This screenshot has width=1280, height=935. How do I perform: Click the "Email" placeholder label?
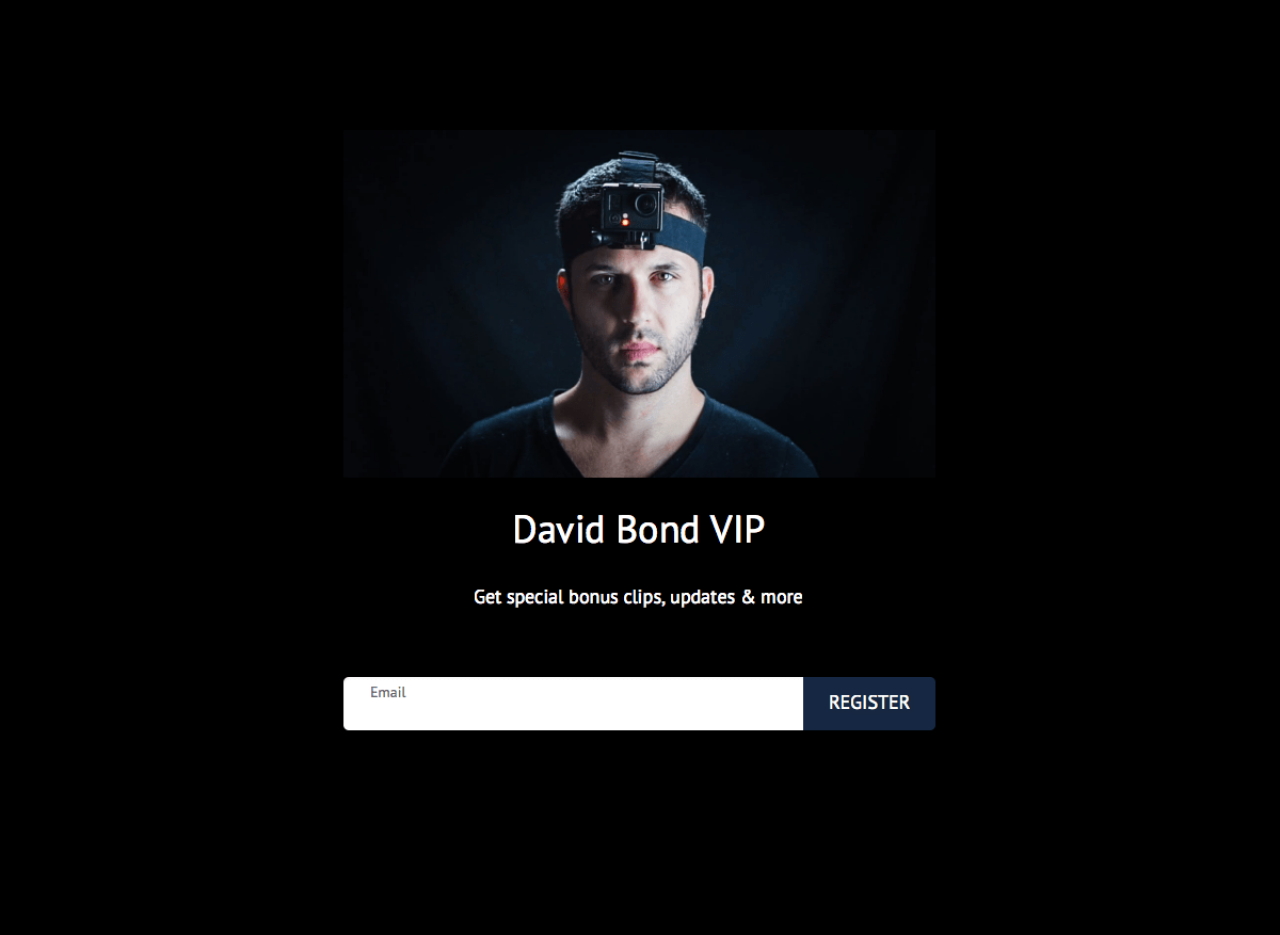tap(388, 692)
